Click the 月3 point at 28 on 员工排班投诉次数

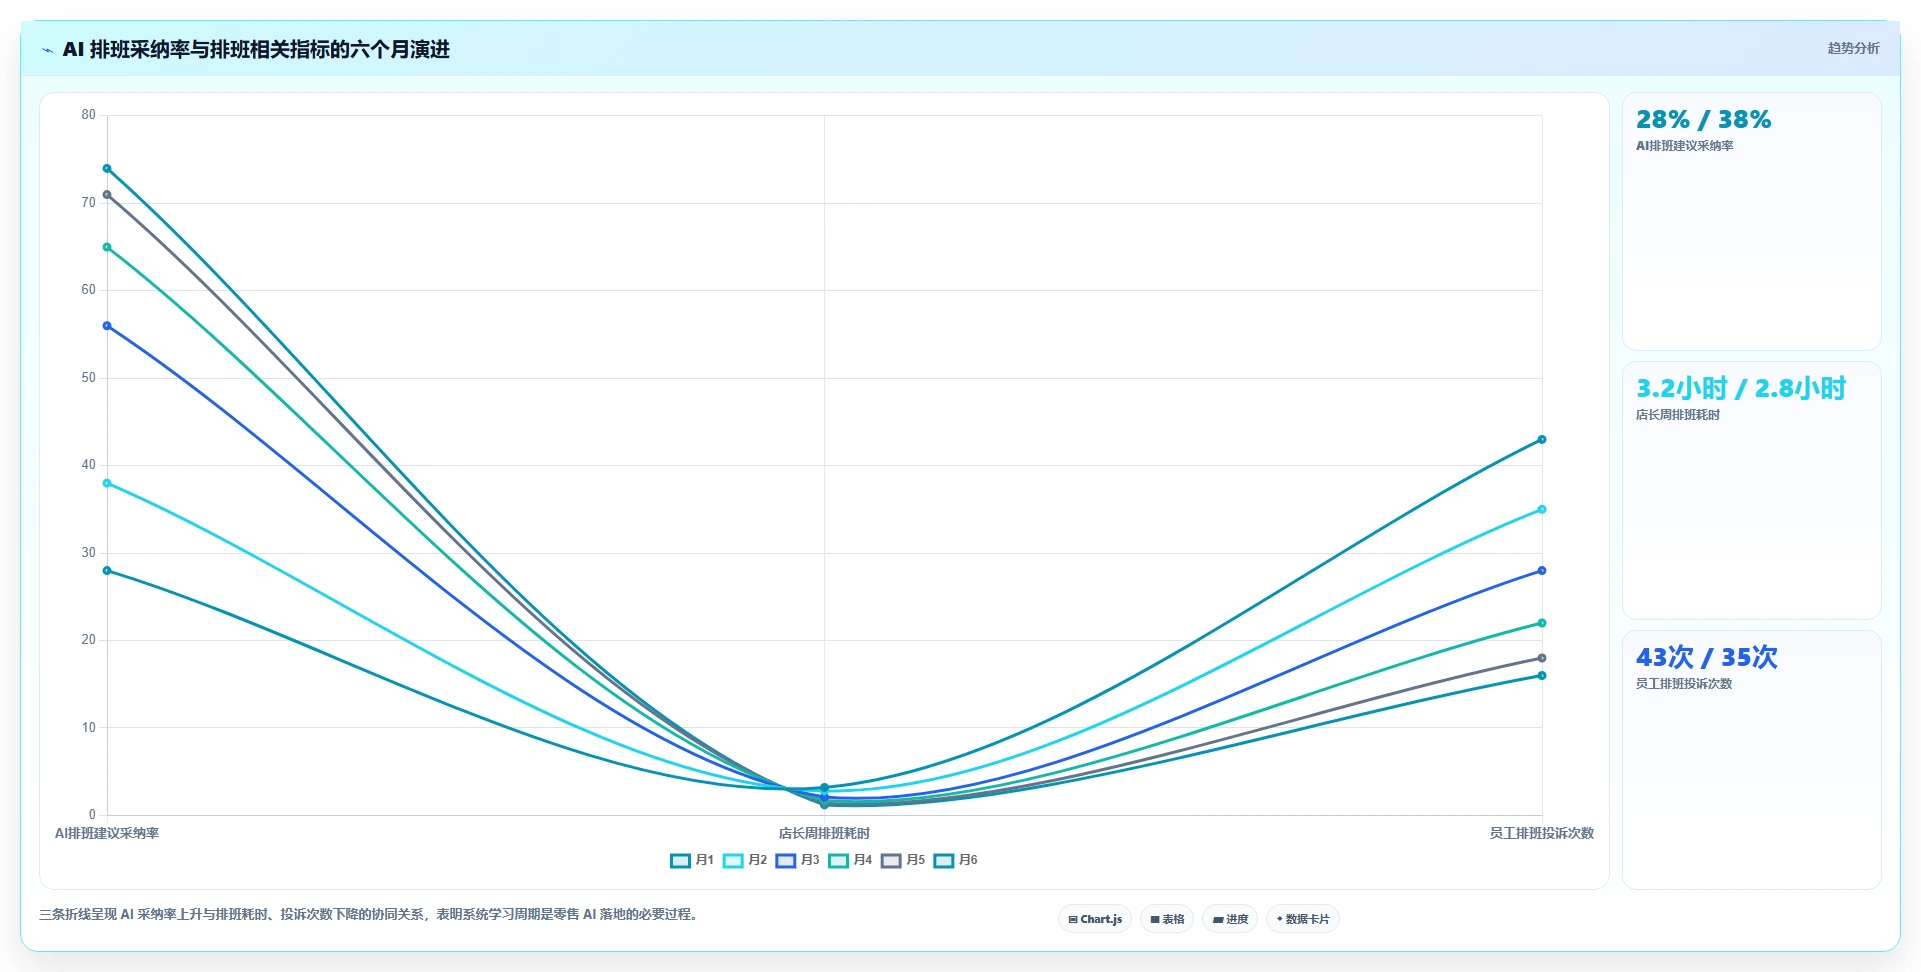1542,571
